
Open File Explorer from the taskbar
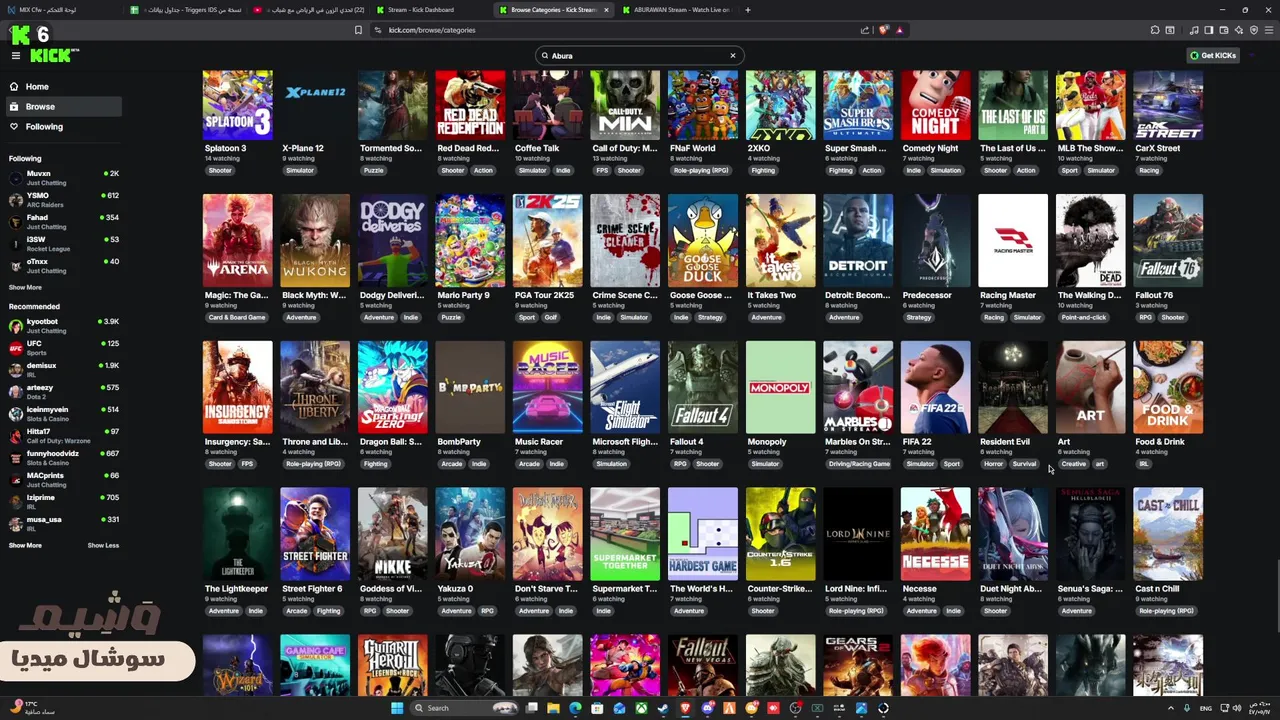(553, 708)
